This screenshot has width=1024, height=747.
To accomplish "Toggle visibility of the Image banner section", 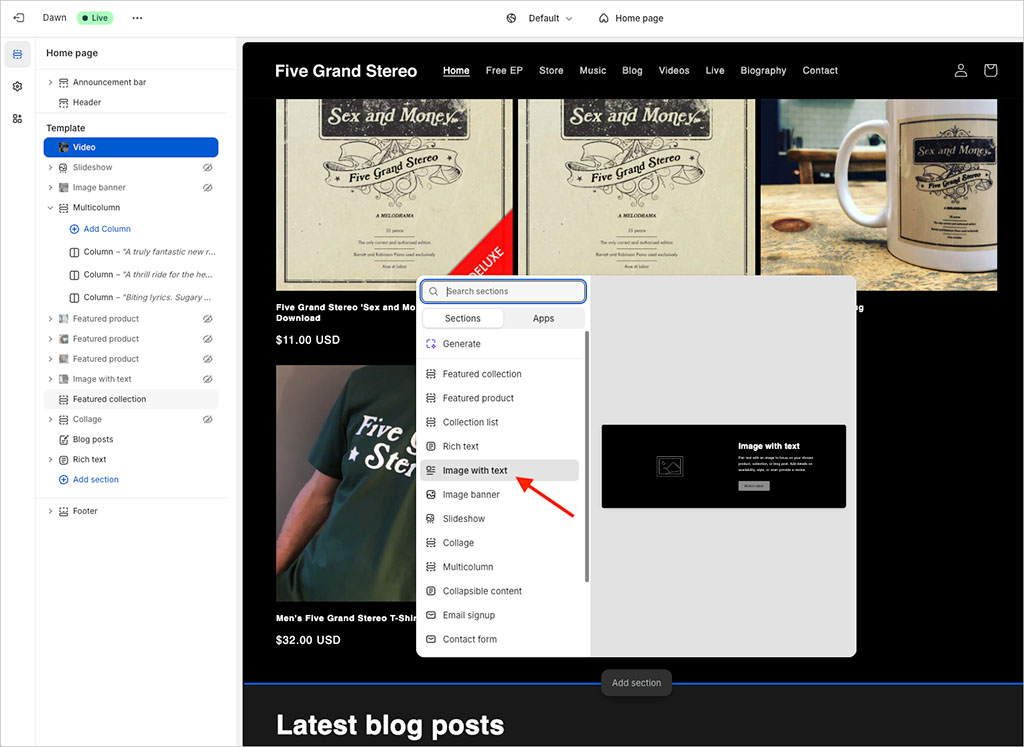I will click(208, 187).
